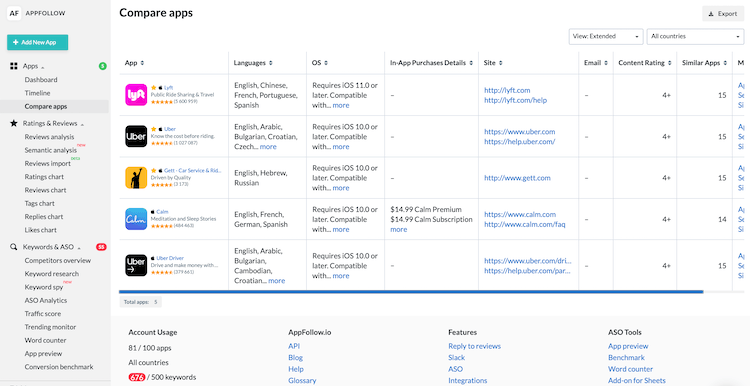Viewport: 750px width, 386px height.
Task: Open the Uber app icon
Action: pyautogui.click(x=136, y=136)
